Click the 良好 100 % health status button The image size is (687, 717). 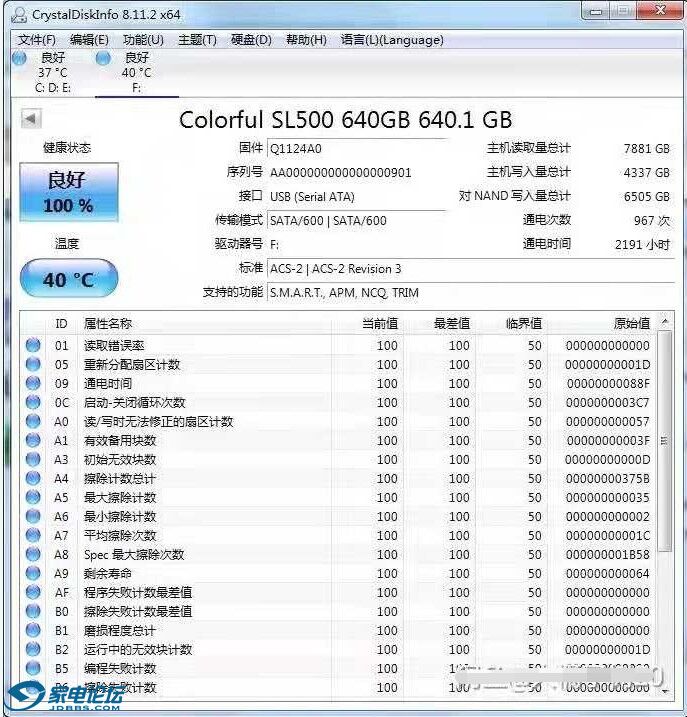69,192
